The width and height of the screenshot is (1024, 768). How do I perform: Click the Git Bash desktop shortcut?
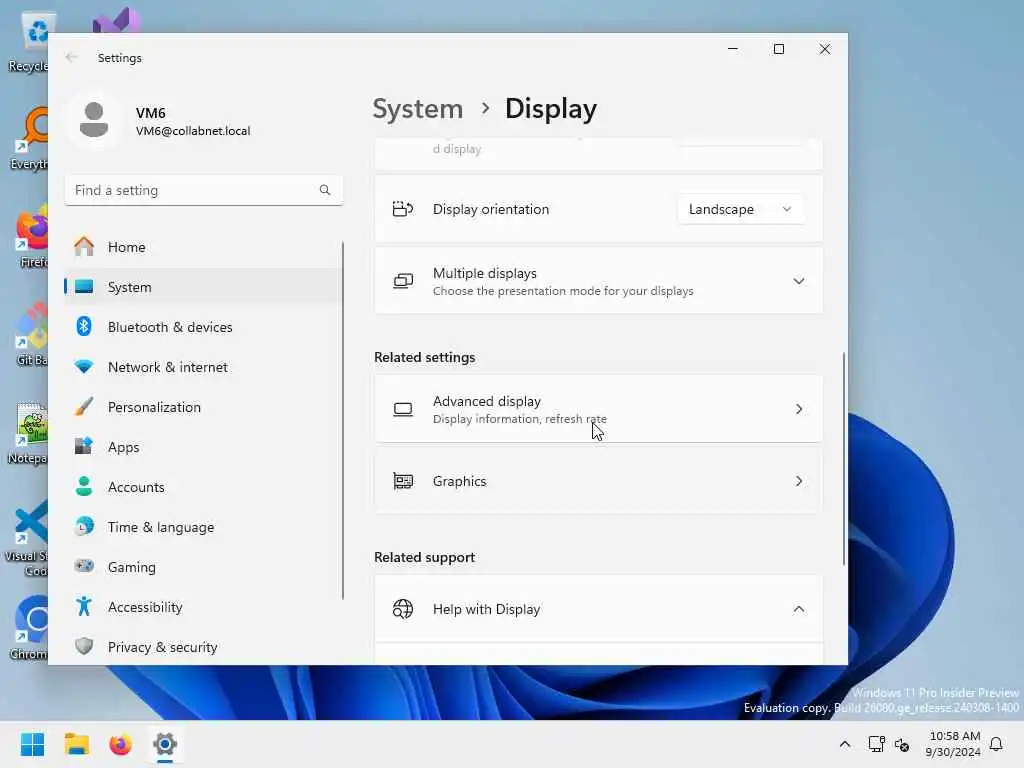[x=31, y=334]
